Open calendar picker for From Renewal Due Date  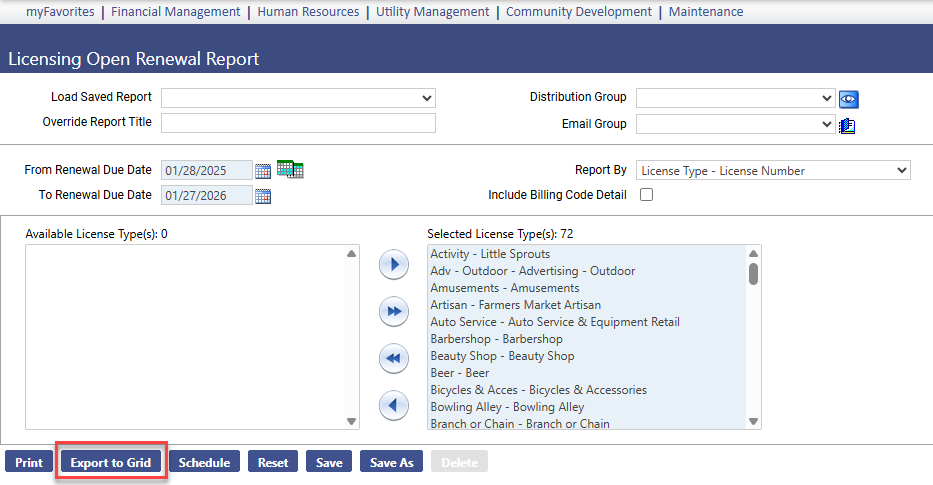pyautogui.click(x=263, y=170)
